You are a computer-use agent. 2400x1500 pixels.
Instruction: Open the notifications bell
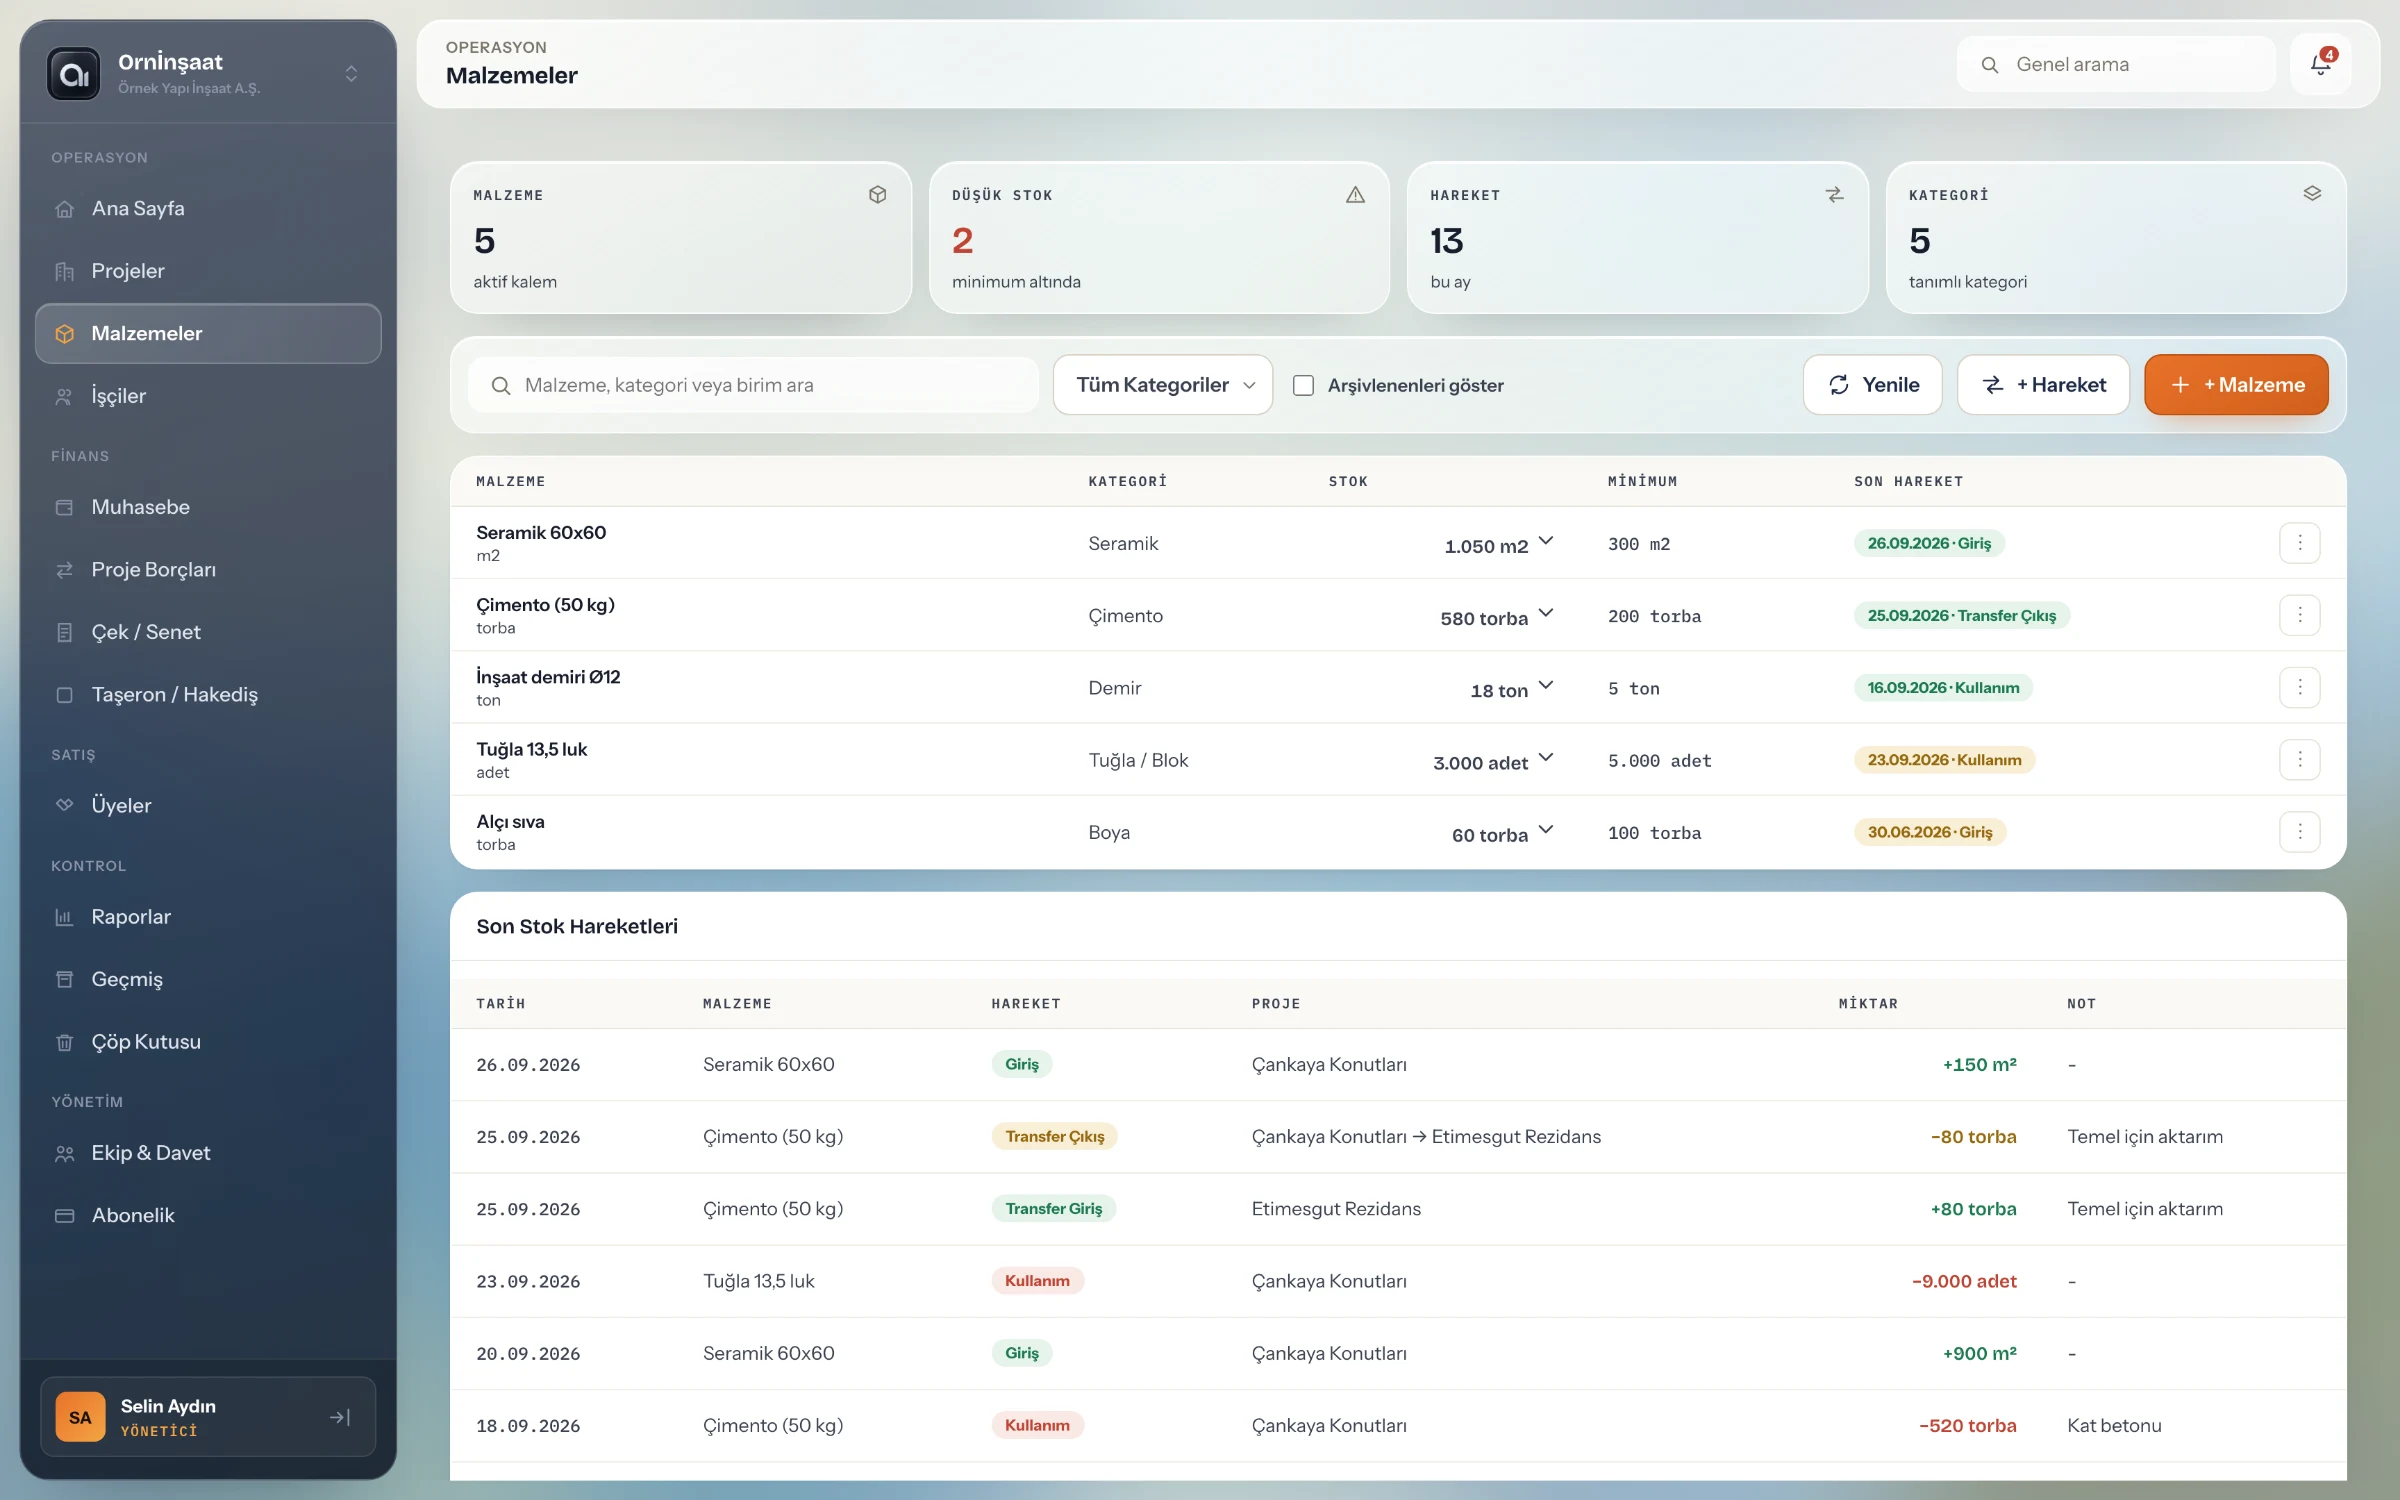pos(2320,64)
